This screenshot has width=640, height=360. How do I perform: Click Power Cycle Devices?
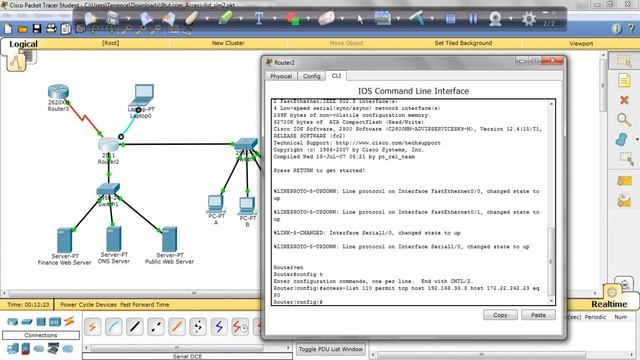pos(89,304)
